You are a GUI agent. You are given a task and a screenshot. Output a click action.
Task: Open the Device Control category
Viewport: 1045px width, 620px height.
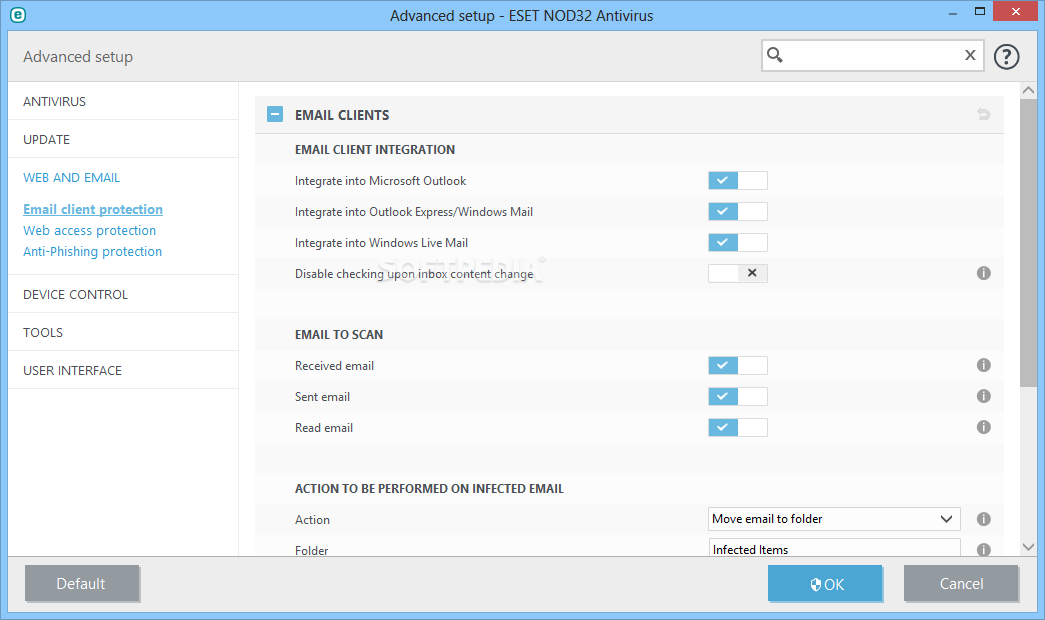pyautogui.click(x=123, y=294)
